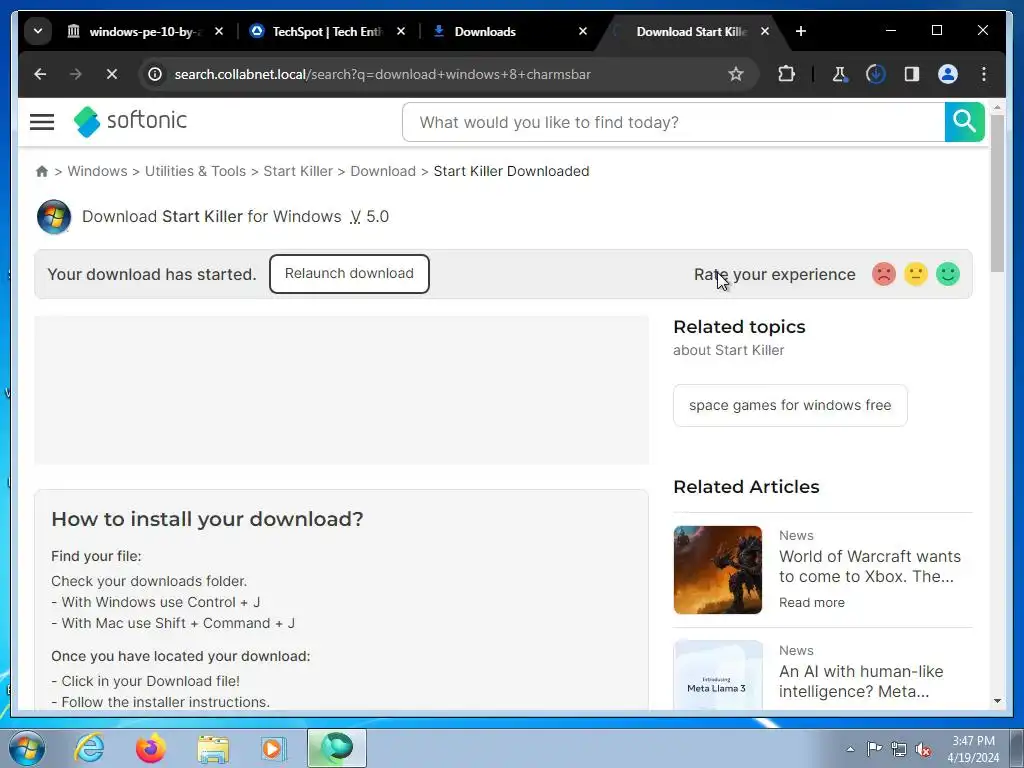
Task: Open Windows Explorer from taskbar
Action: (213, 749)
